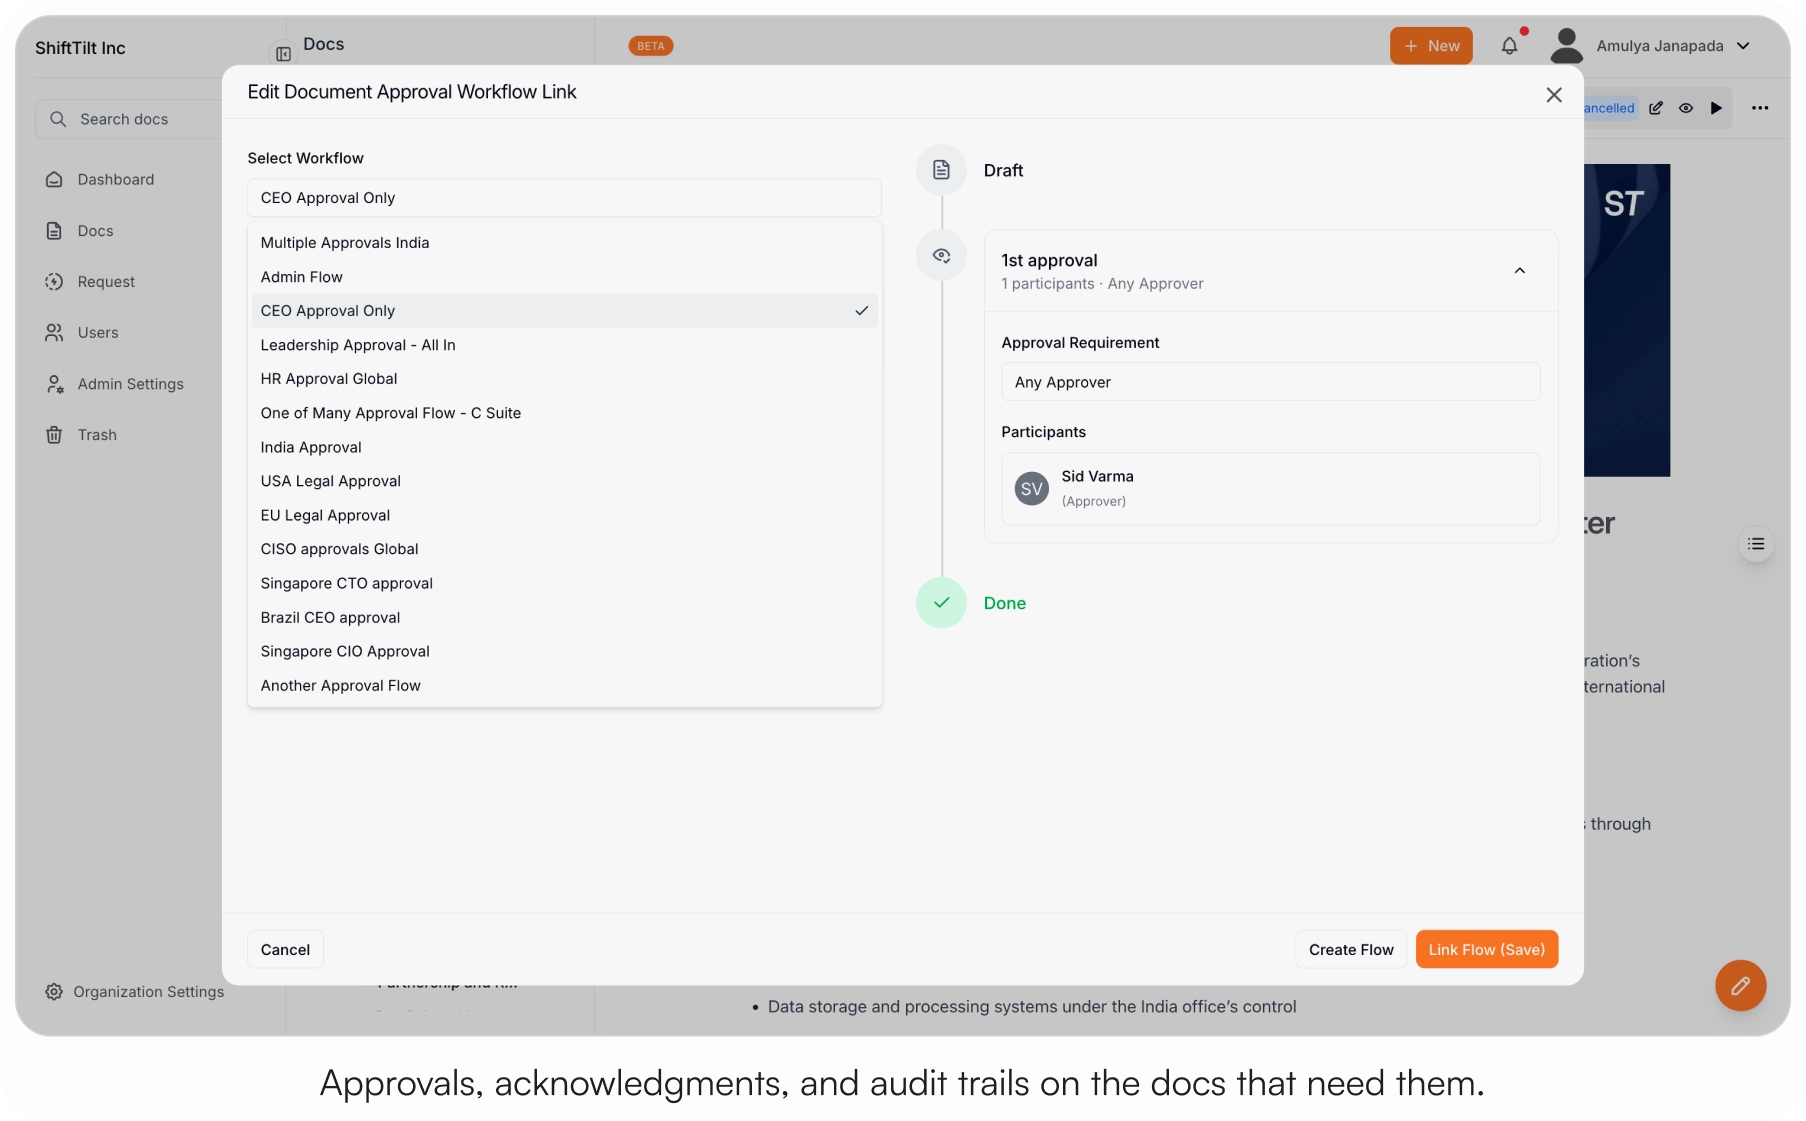Click the cancelled status badge
This screenshot has height=1121, width=1806.
[x=1610, y=108]
